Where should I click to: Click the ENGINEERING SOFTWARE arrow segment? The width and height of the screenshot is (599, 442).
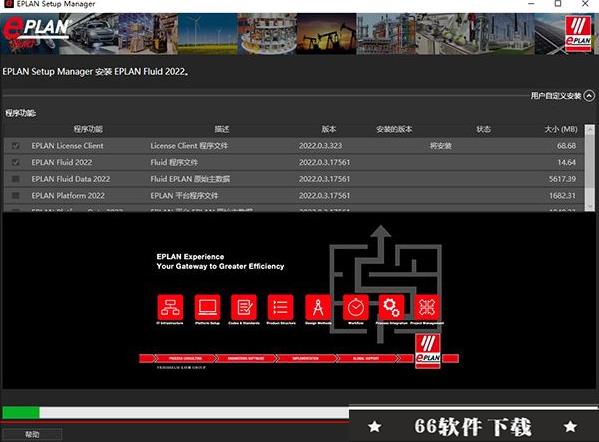[246, 358]
